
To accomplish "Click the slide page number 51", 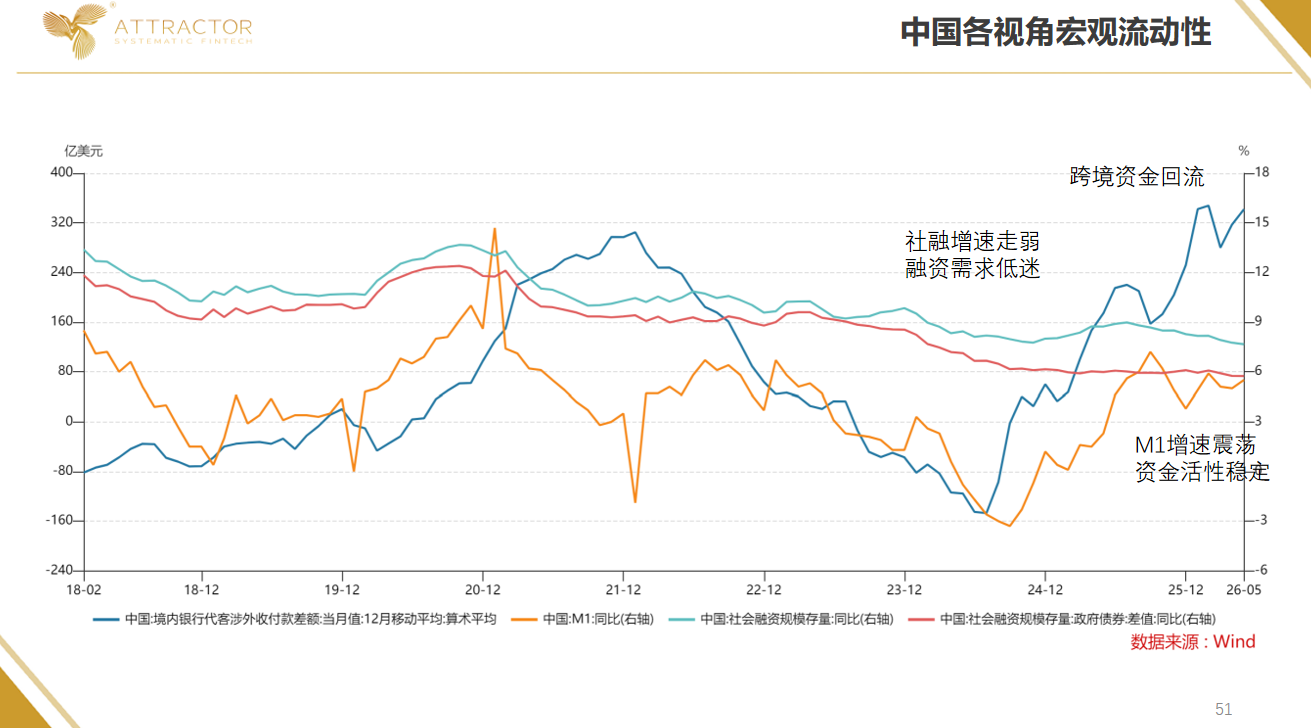I will 1224,709.
